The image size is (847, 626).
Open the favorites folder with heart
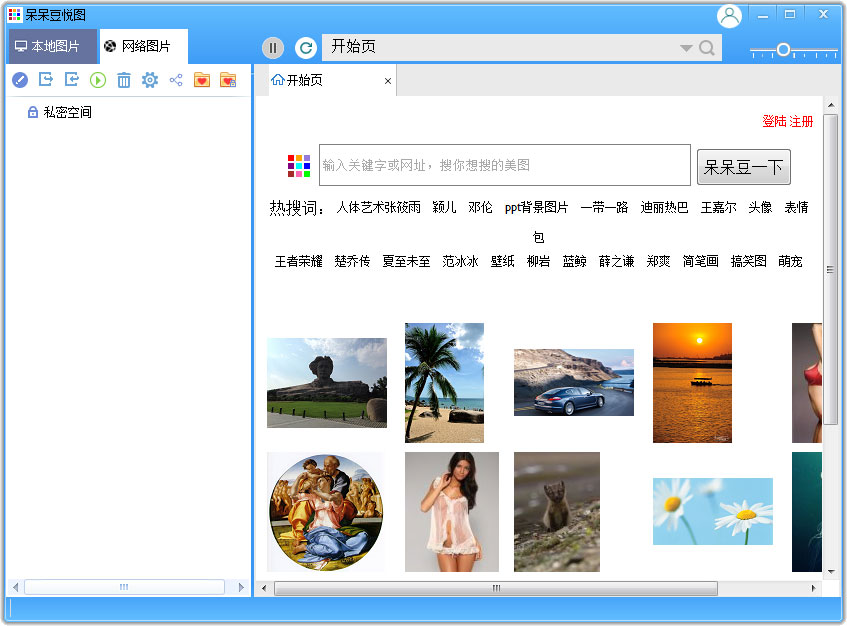tap(202, 80)
